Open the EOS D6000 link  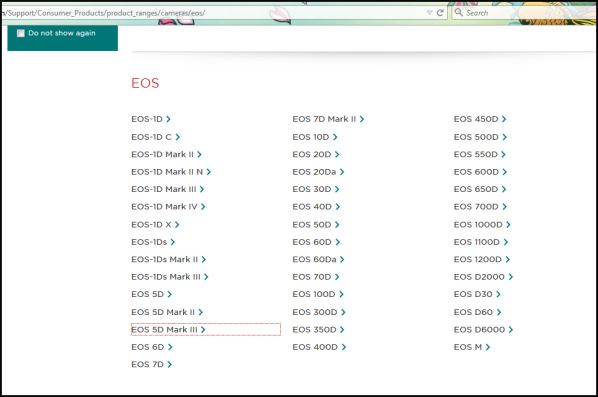click(x=484, y=329)
